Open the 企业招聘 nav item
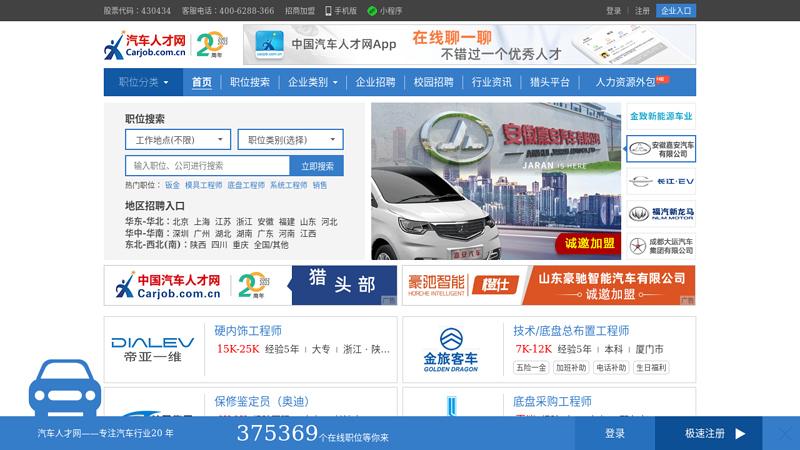The image size is (800, 450). click(376, 82)
